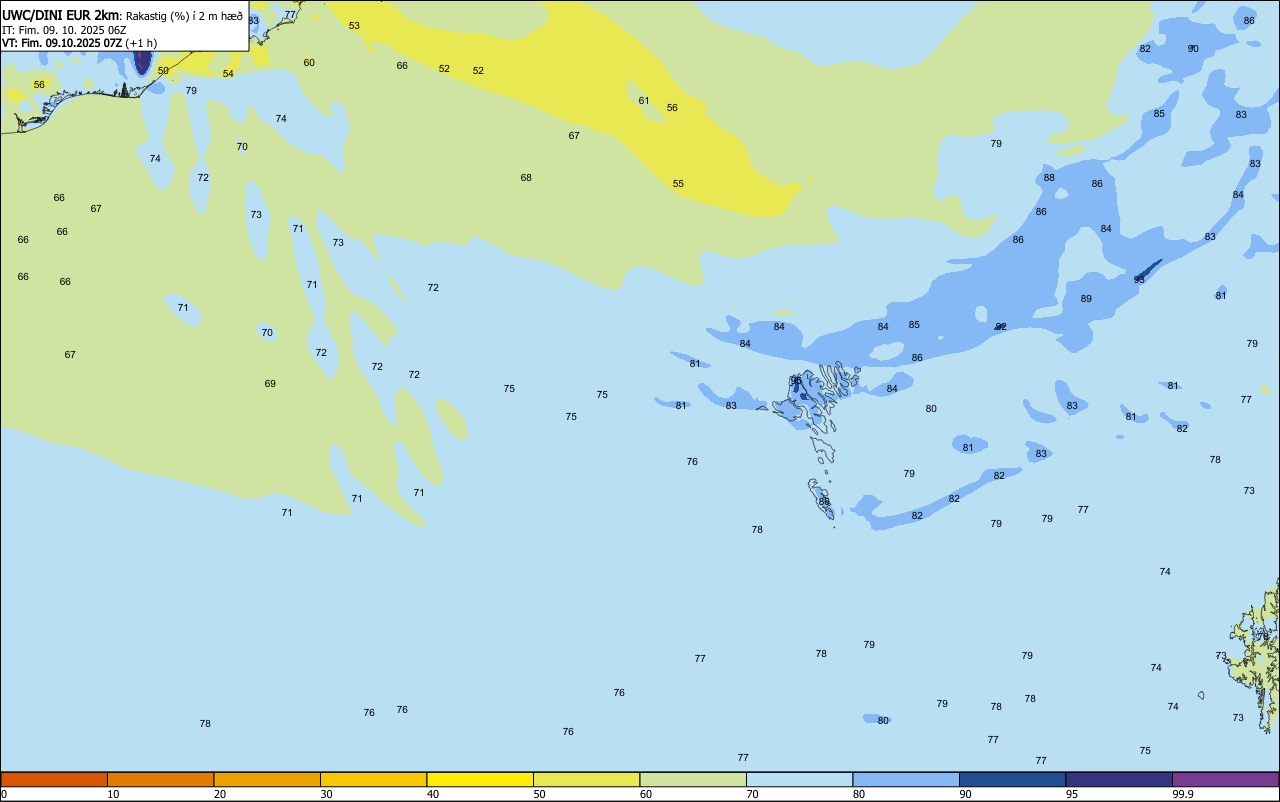Pick the 50–60 pale yellow legend swatch
This screenshot has height=802, width=1280.
[586, 779]
